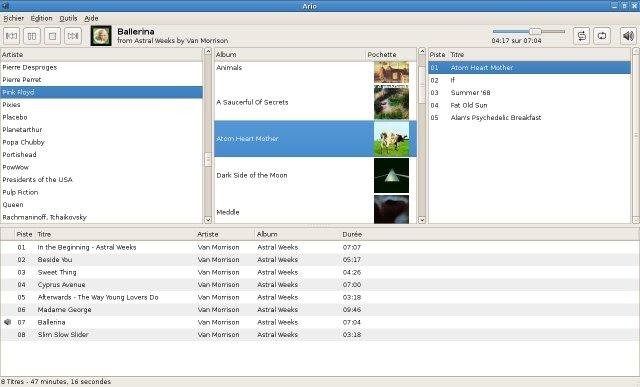Select playlist row Madame George
The height and width of the screenshot is (387, 640).
[x=320, y=309]
